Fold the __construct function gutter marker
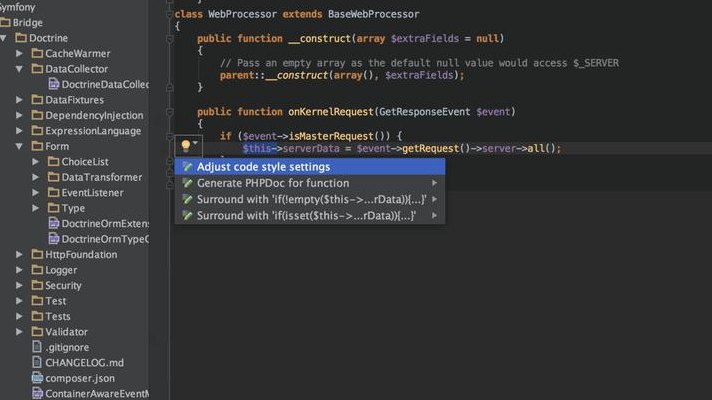712x400 pixels. click(170, 39)
